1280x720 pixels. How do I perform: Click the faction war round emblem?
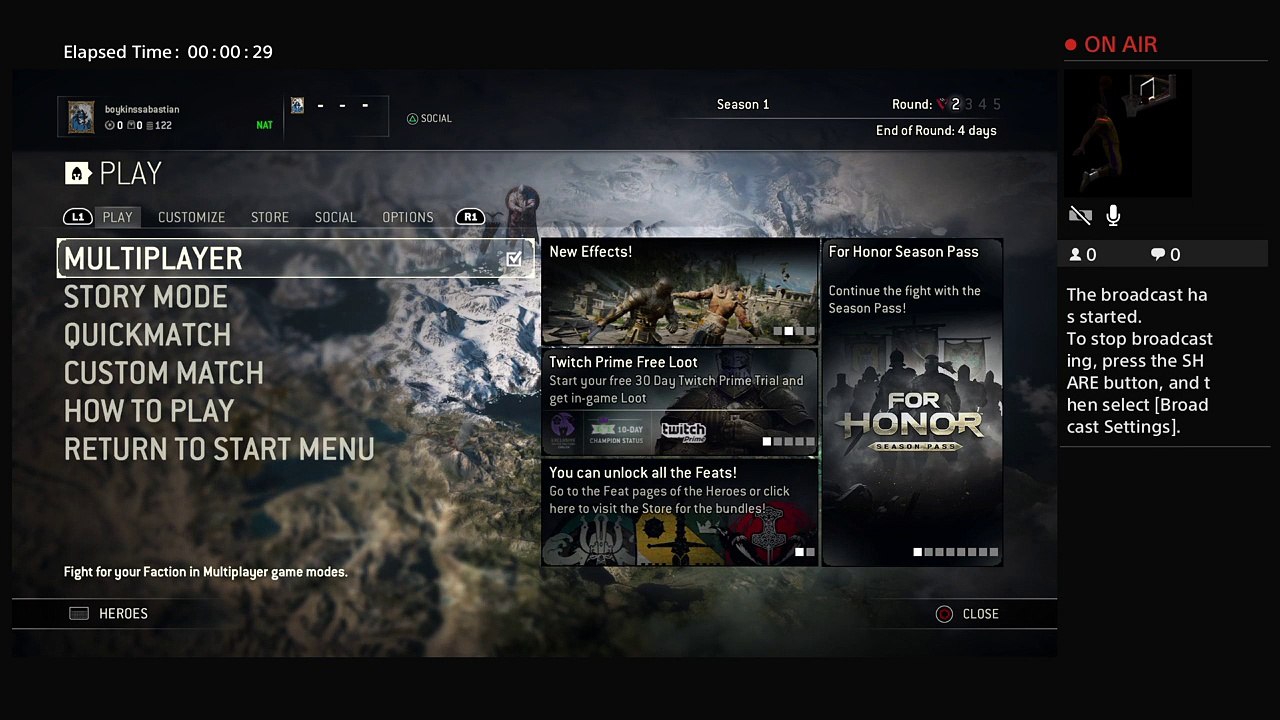click(x=942, y=104)
